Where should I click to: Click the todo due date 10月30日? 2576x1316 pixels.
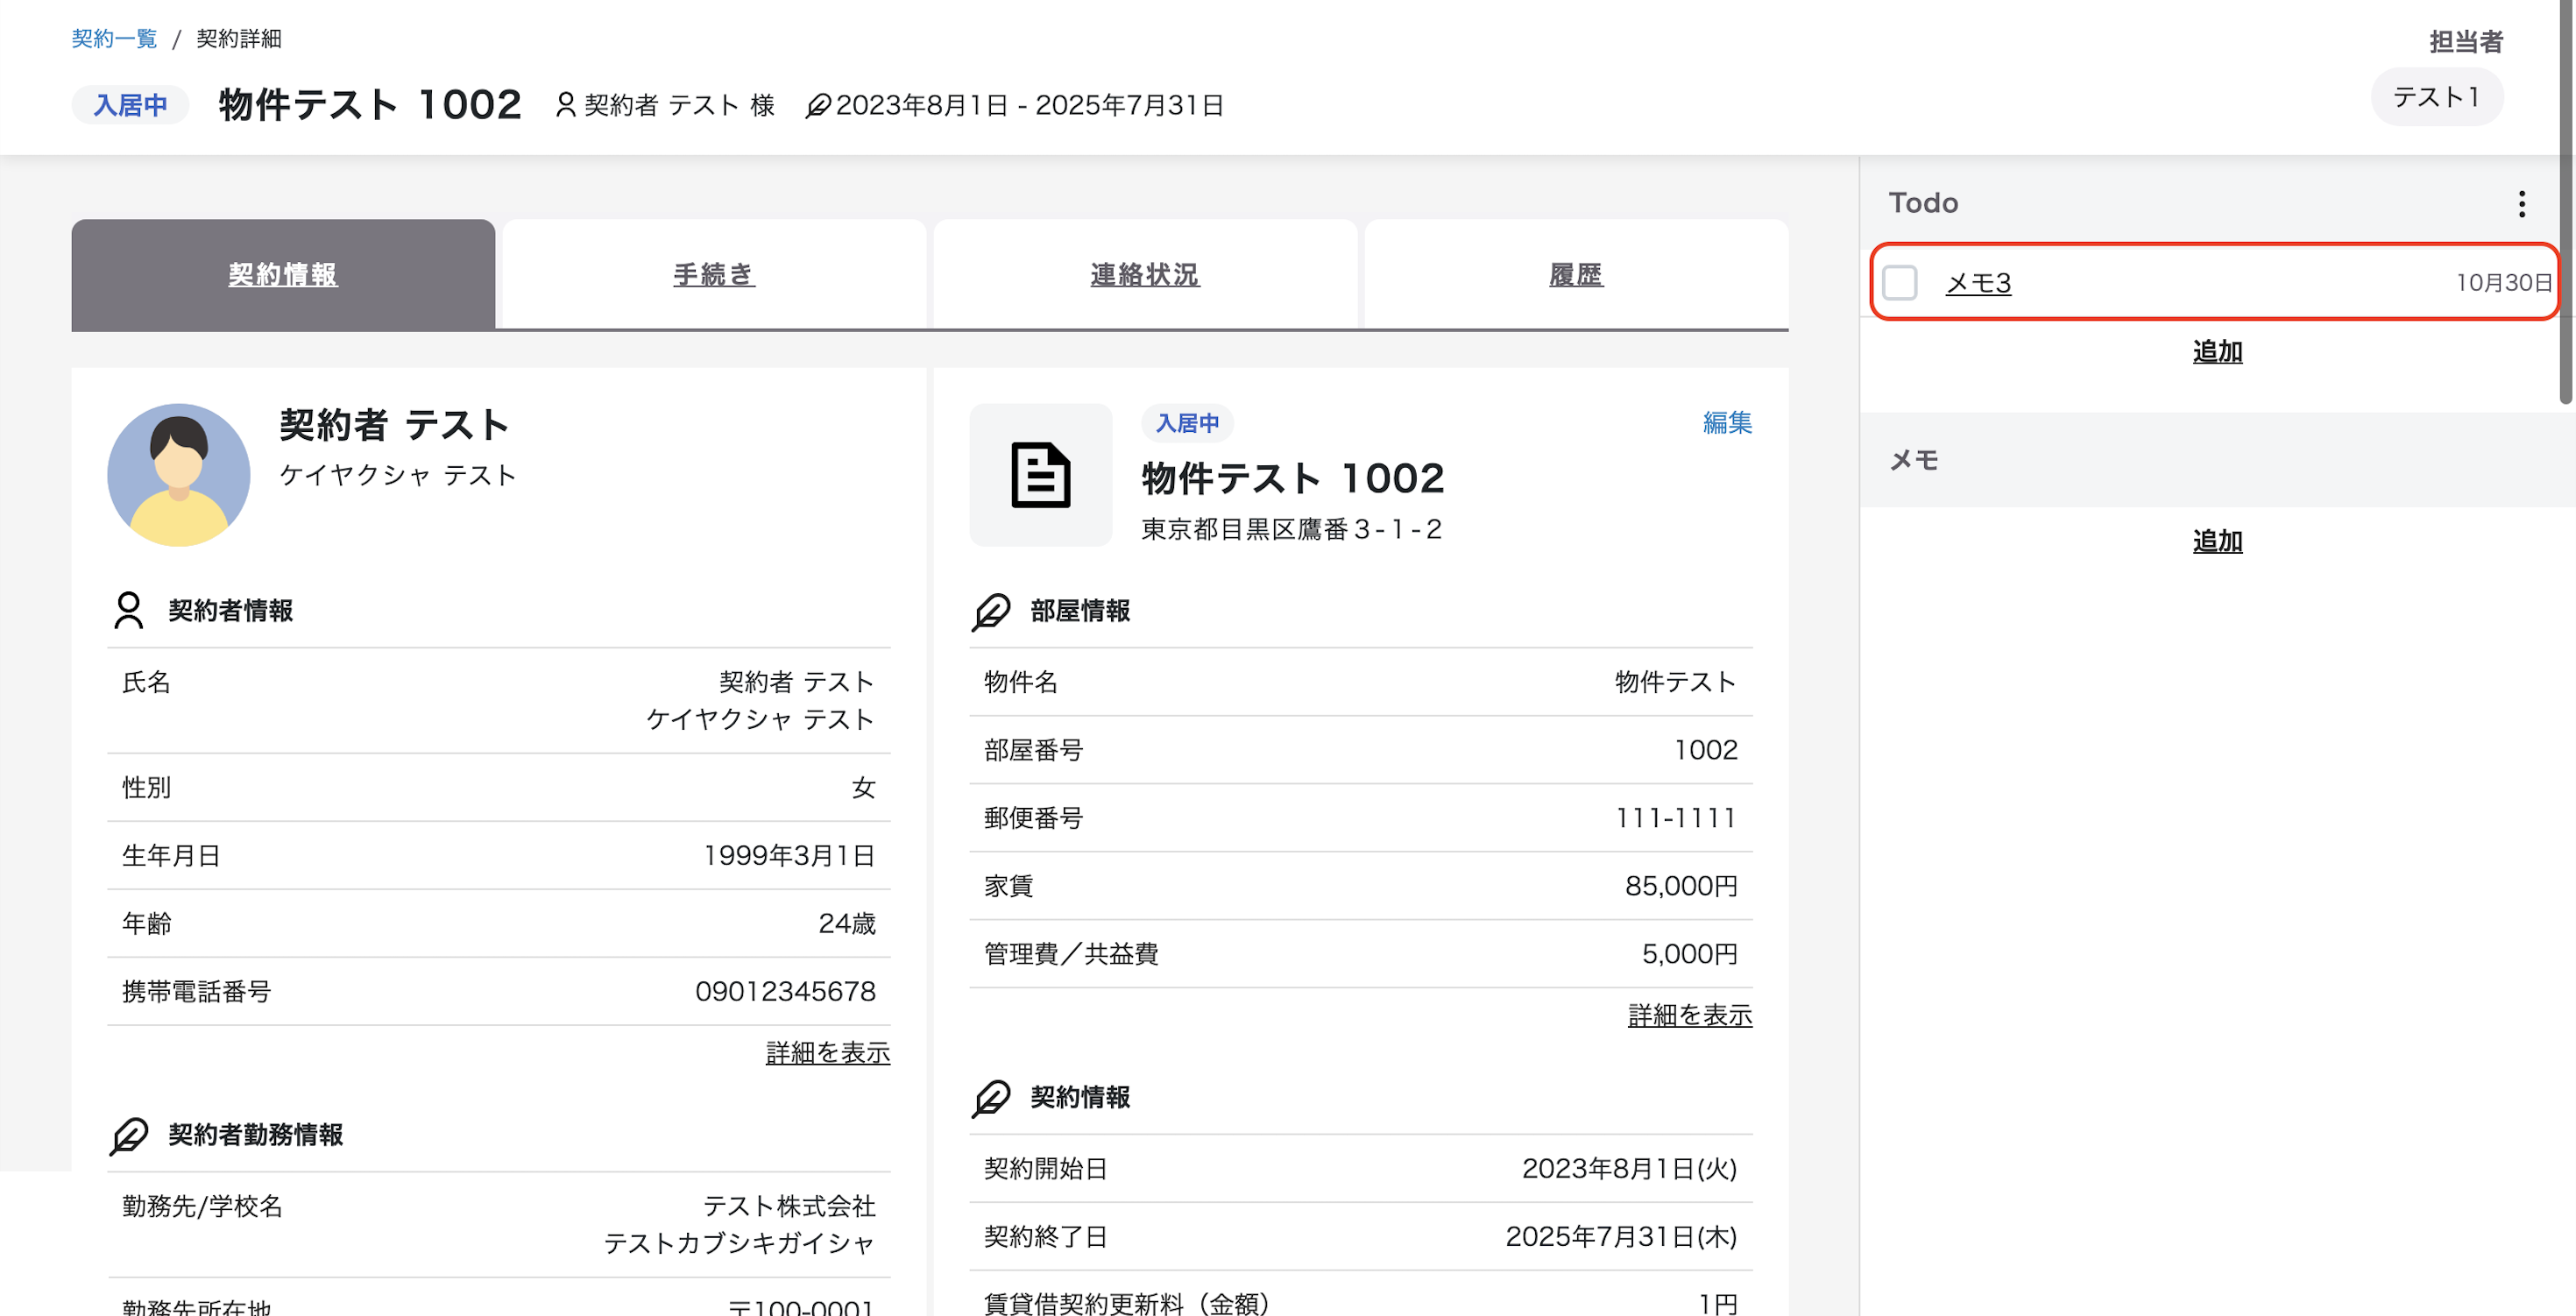(x=2504, y=283)
